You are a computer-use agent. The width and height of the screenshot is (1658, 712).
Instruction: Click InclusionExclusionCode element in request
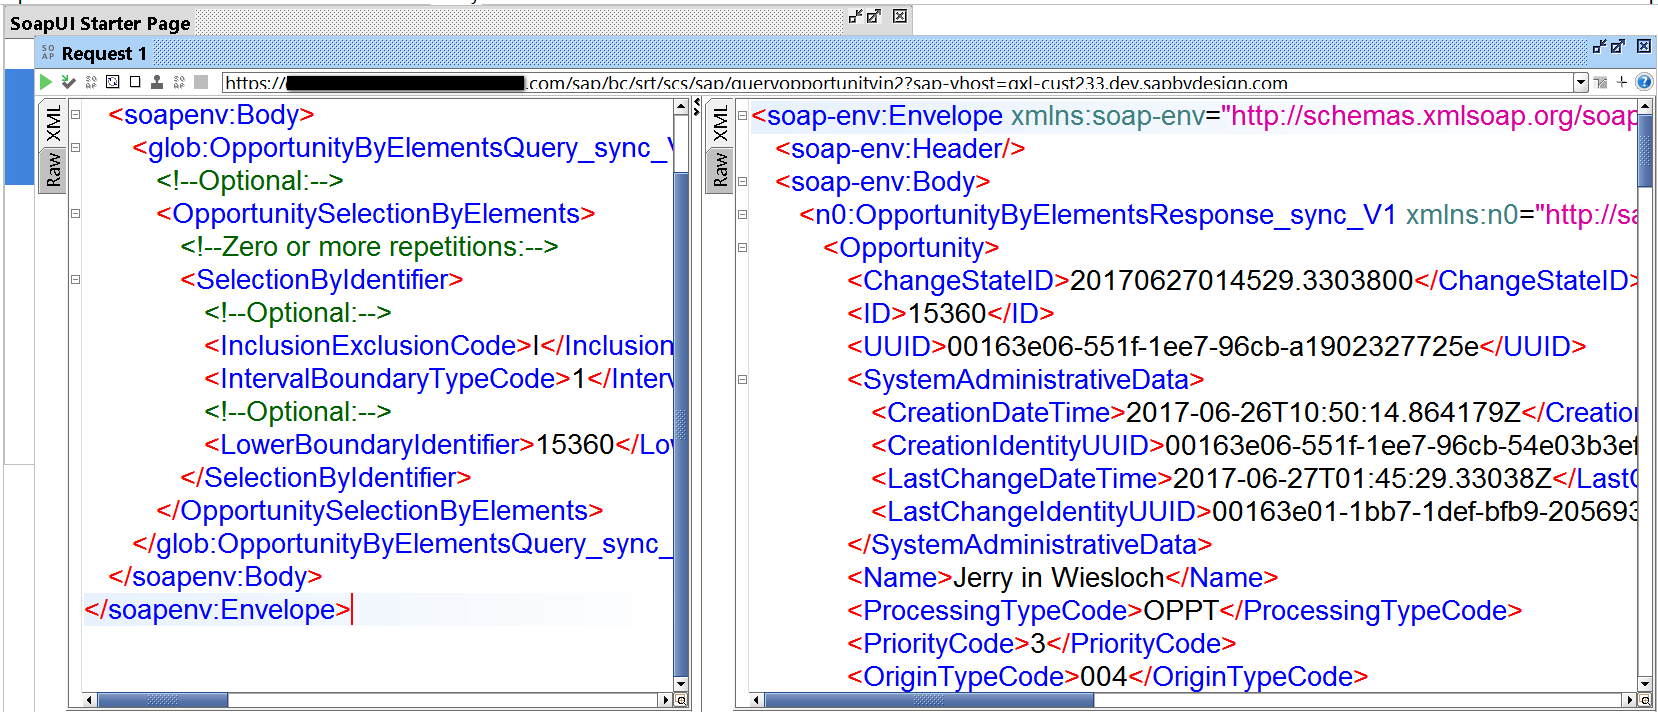(439, 346)
